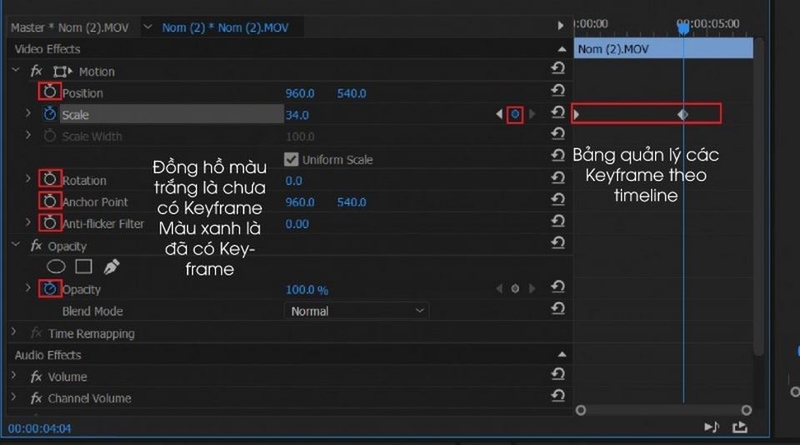The width and height of the screenshot is (800, 445).
Task: Select the pen mask tool under Opacity
Action: pos(111,266)
